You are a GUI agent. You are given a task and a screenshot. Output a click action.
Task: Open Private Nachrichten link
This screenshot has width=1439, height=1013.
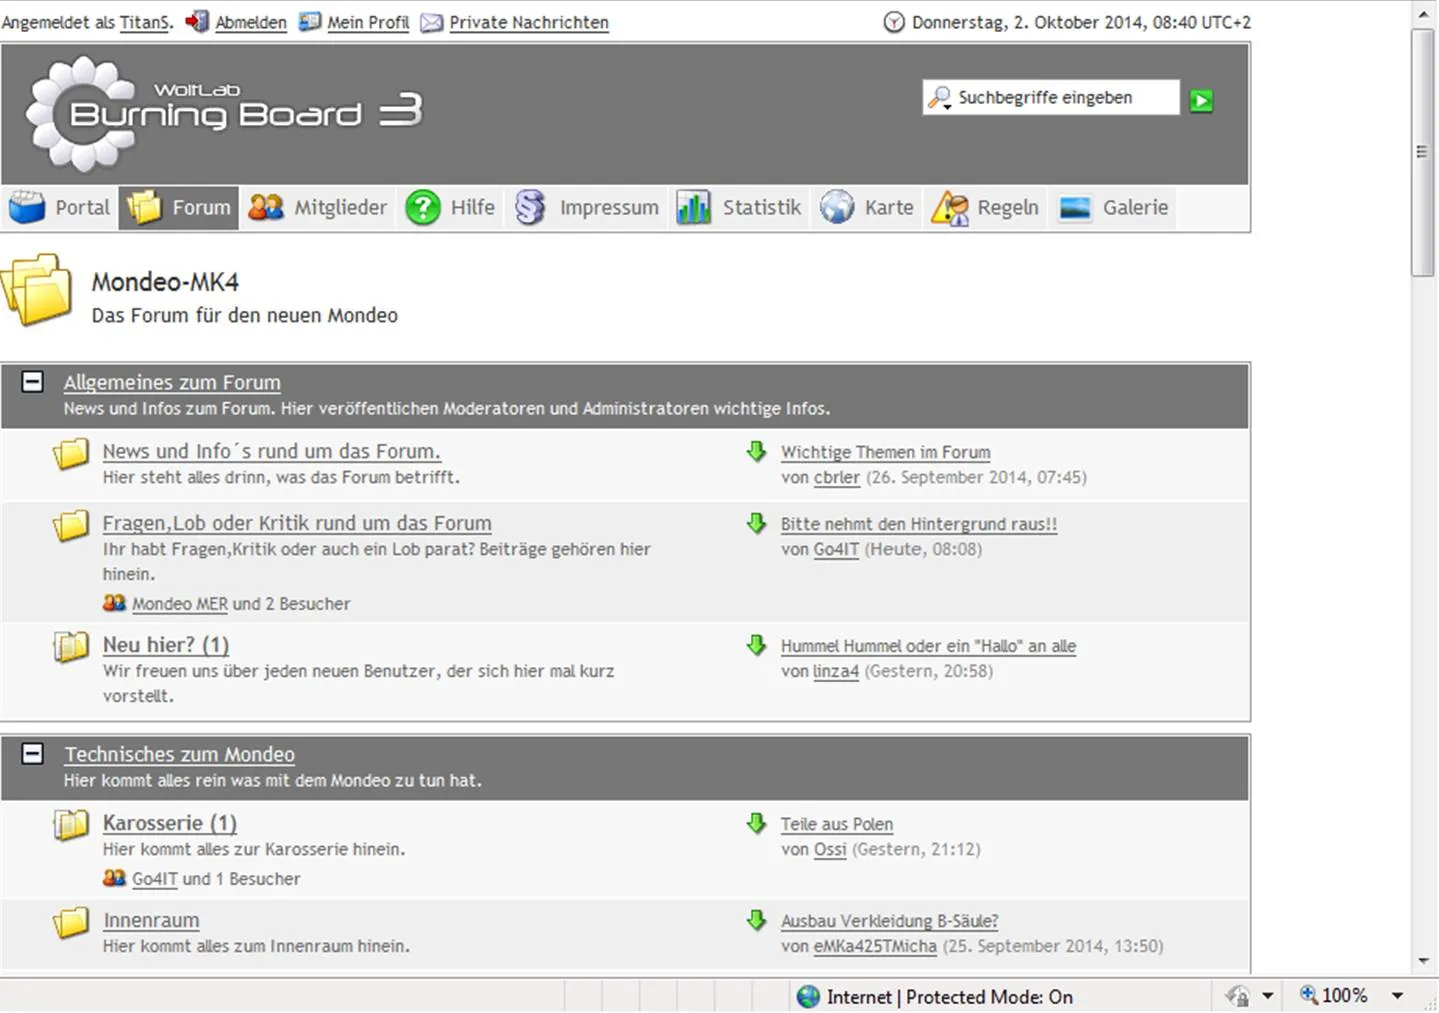pyautogui.click(x=528, y=22)
